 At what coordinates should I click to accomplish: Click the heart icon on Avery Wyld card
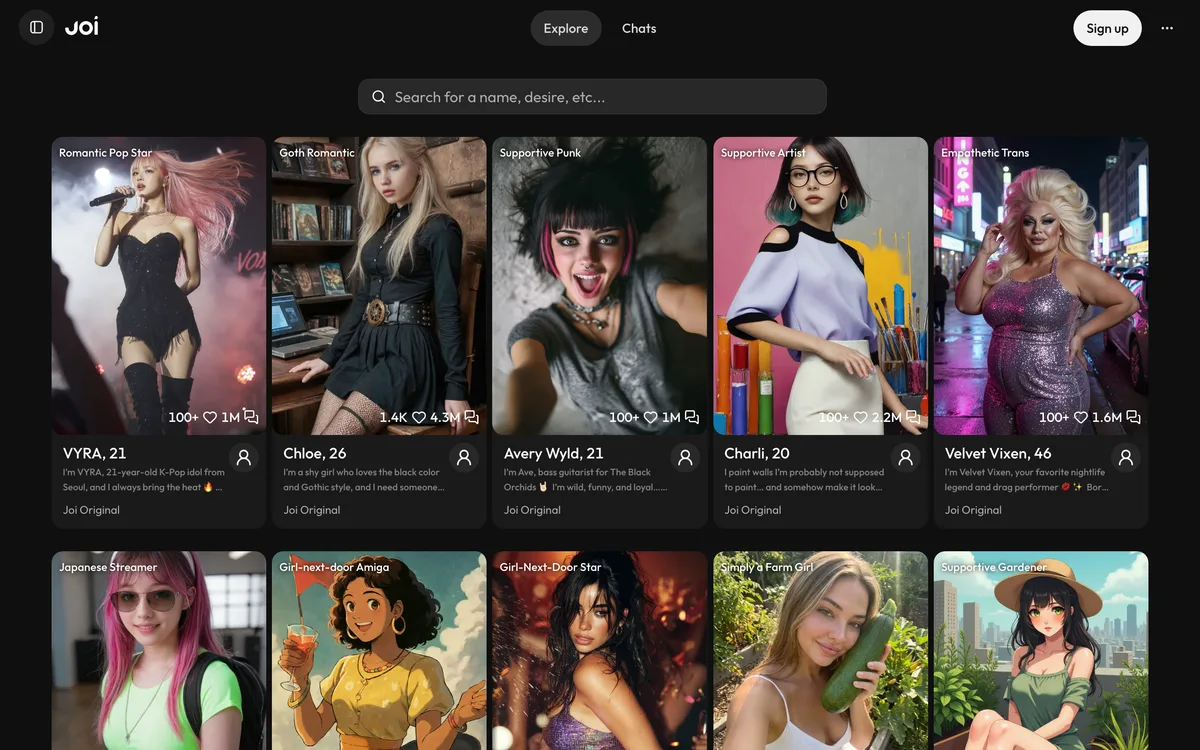pyautogui.click(x=650, y=417)
